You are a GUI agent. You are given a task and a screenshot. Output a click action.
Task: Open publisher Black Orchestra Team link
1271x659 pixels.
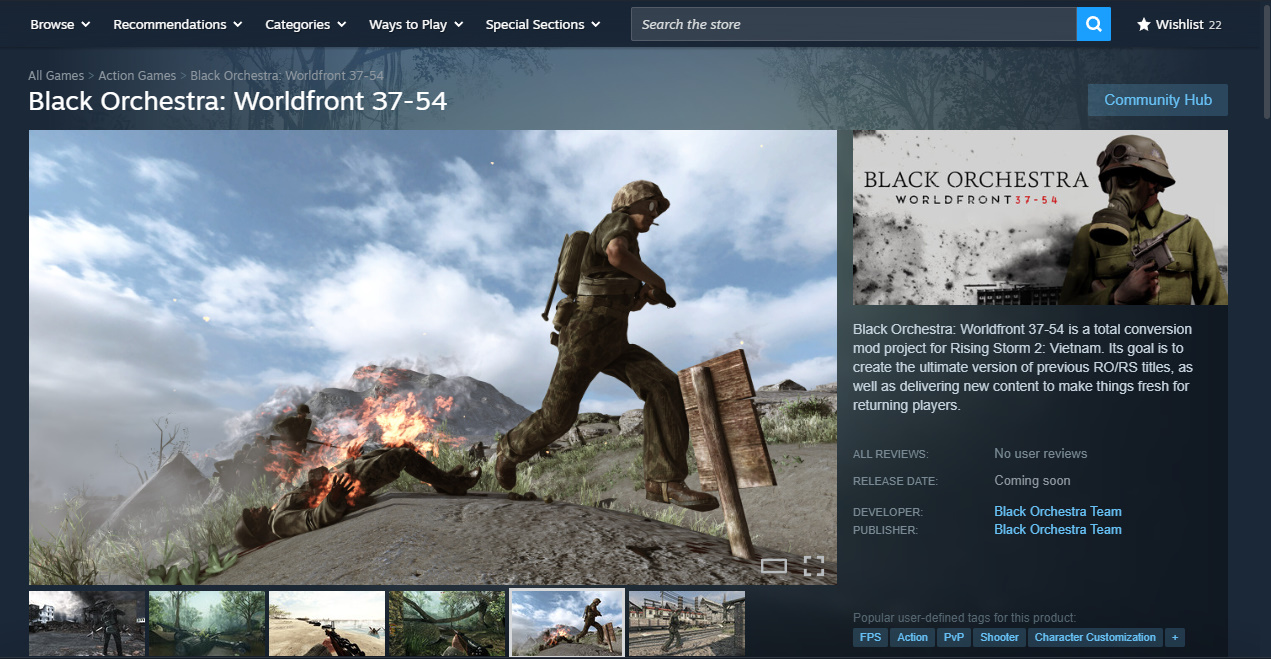pos(1058,529)
